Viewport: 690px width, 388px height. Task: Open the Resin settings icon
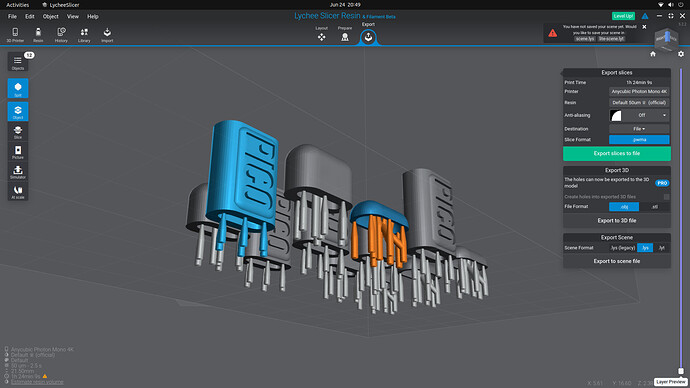click(x=38, y=34)
